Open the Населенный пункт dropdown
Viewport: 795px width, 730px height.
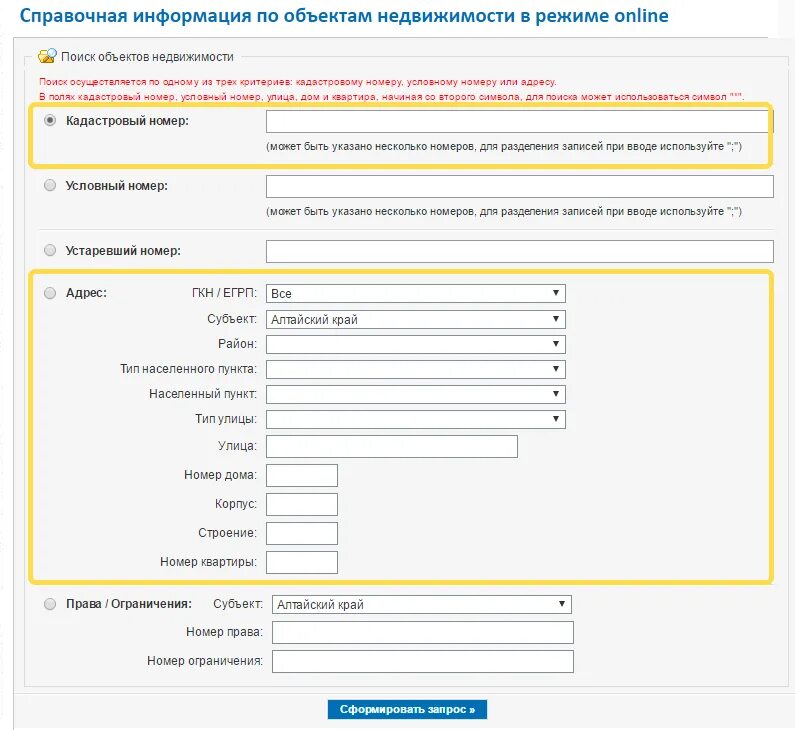click(416, 394)
